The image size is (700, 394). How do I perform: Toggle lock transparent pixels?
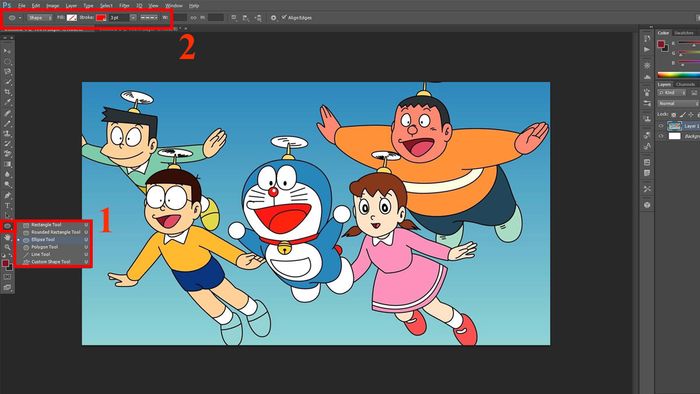click(x=674, y=115)
